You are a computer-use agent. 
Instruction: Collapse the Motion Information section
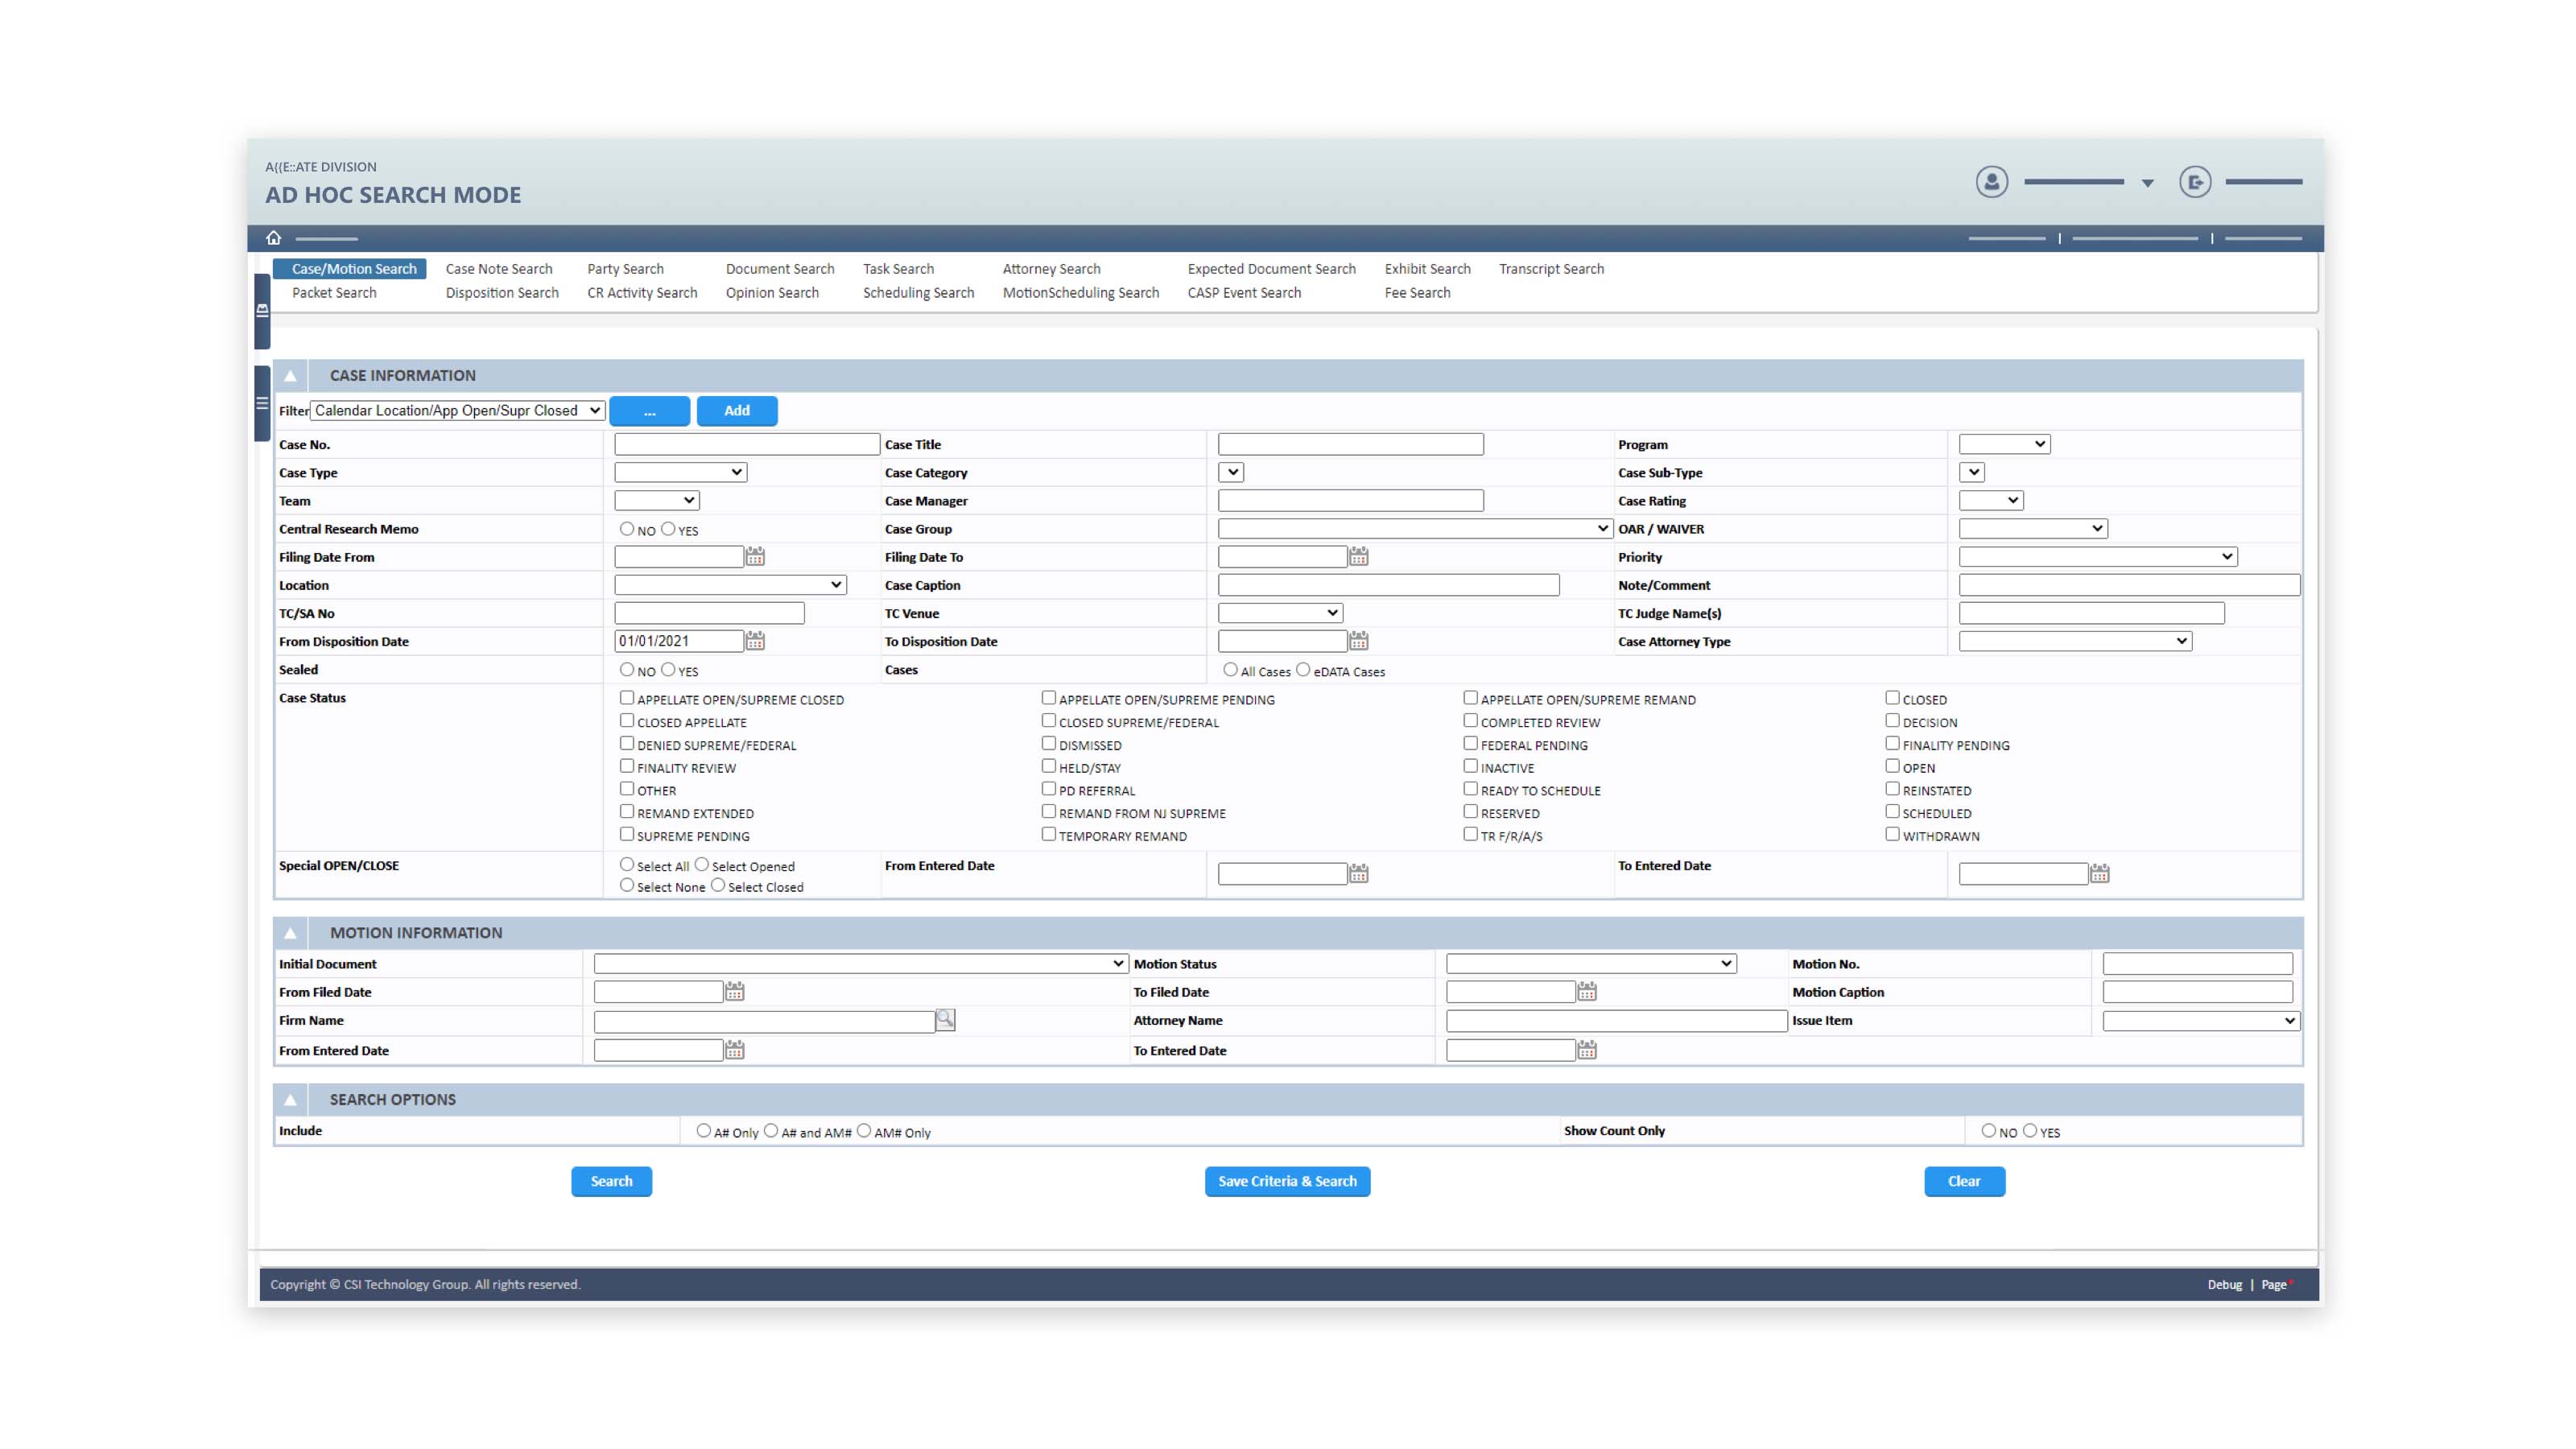click(x=290, y=933)
